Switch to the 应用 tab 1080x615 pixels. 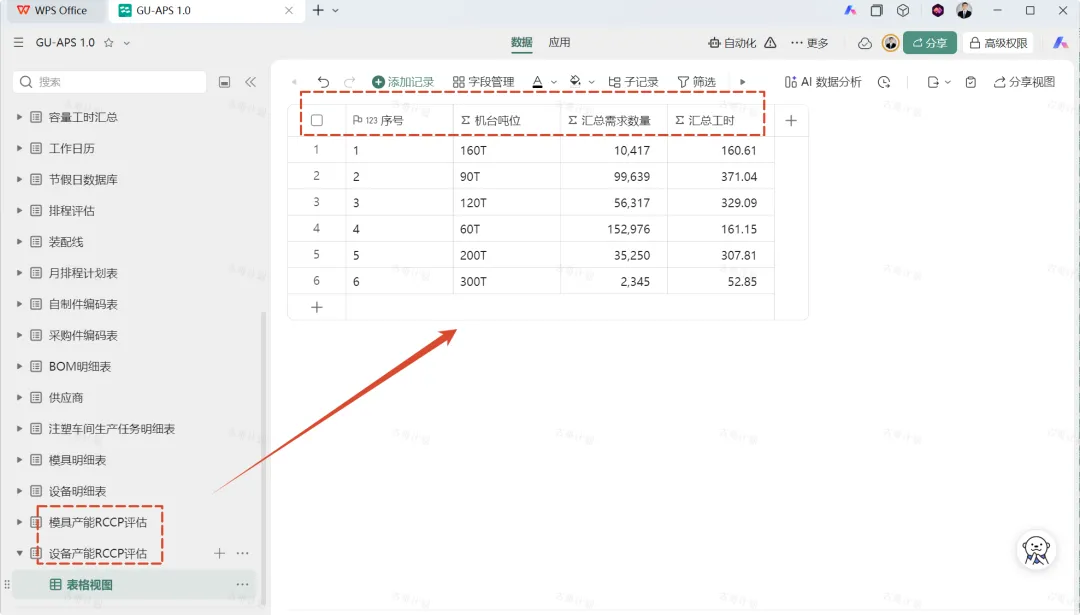pyautogui.click(x=559, y=43)
